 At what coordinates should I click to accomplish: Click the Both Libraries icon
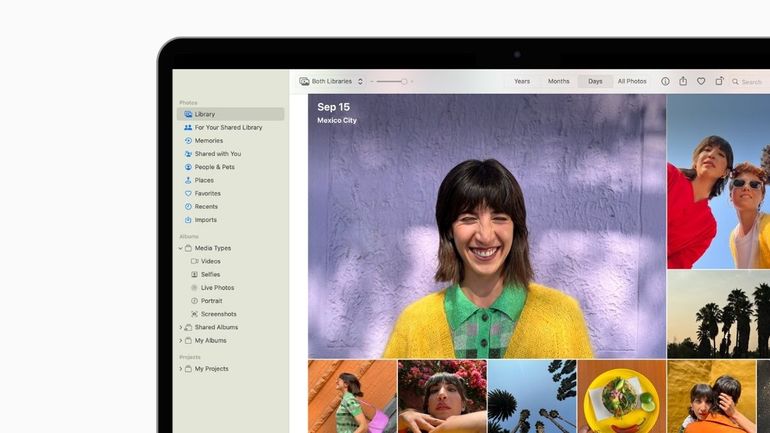(x=304, y=81)
